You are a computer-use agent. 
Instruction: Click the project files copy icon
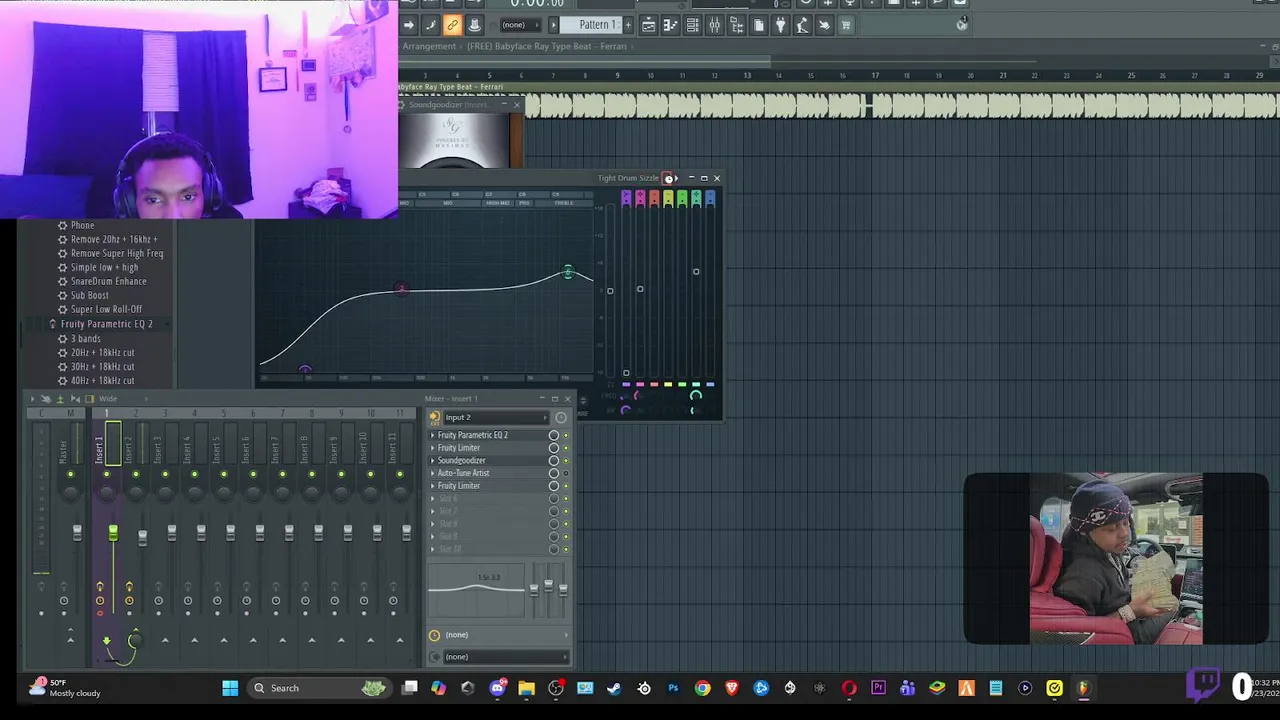pyautogui.click(x=758, y=25)
